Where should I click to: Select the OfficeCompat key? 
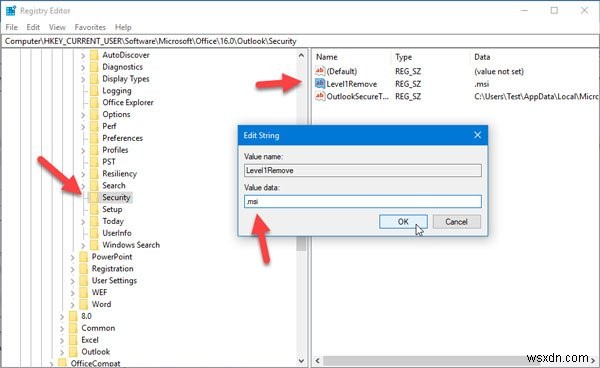tap(95, 363)
